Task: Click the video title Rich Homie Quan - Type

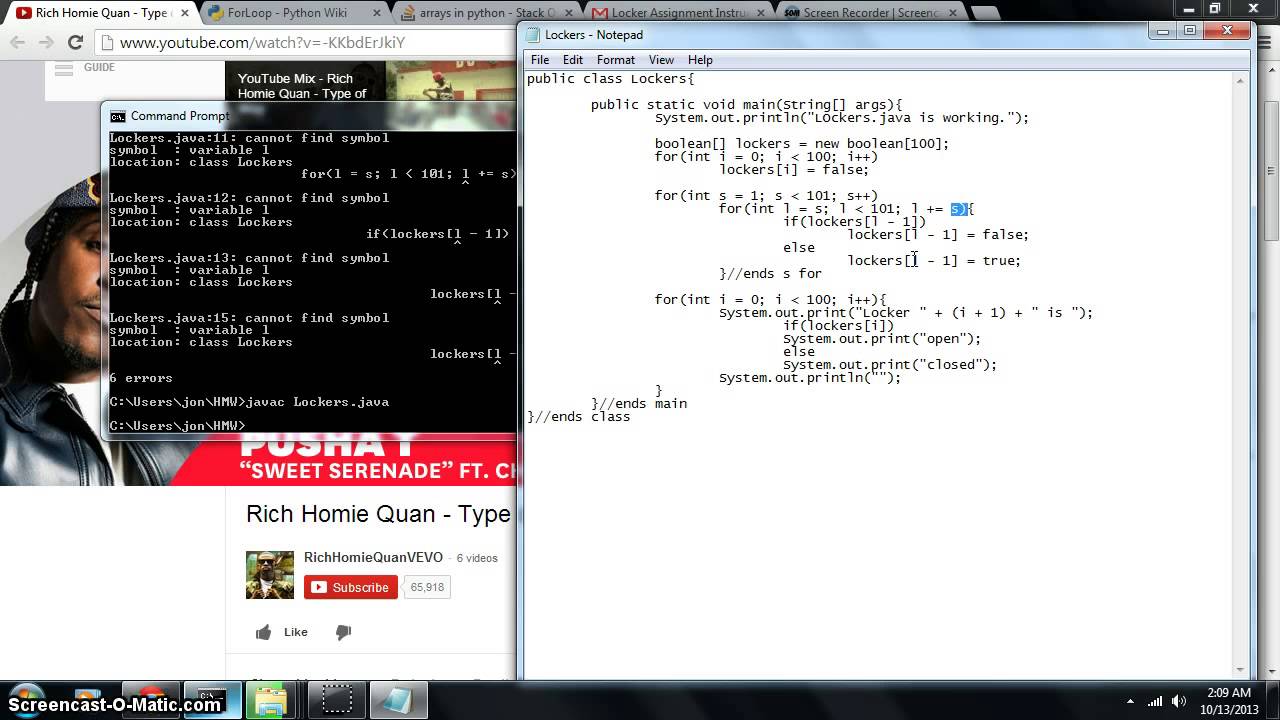Action: (x=378, y=514)
